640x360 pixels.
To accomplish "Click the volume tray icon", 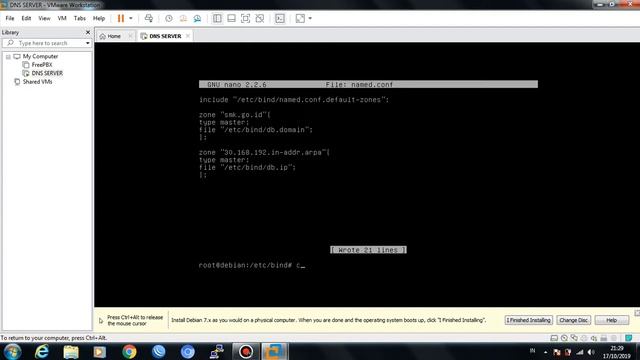I will point(591,352).
